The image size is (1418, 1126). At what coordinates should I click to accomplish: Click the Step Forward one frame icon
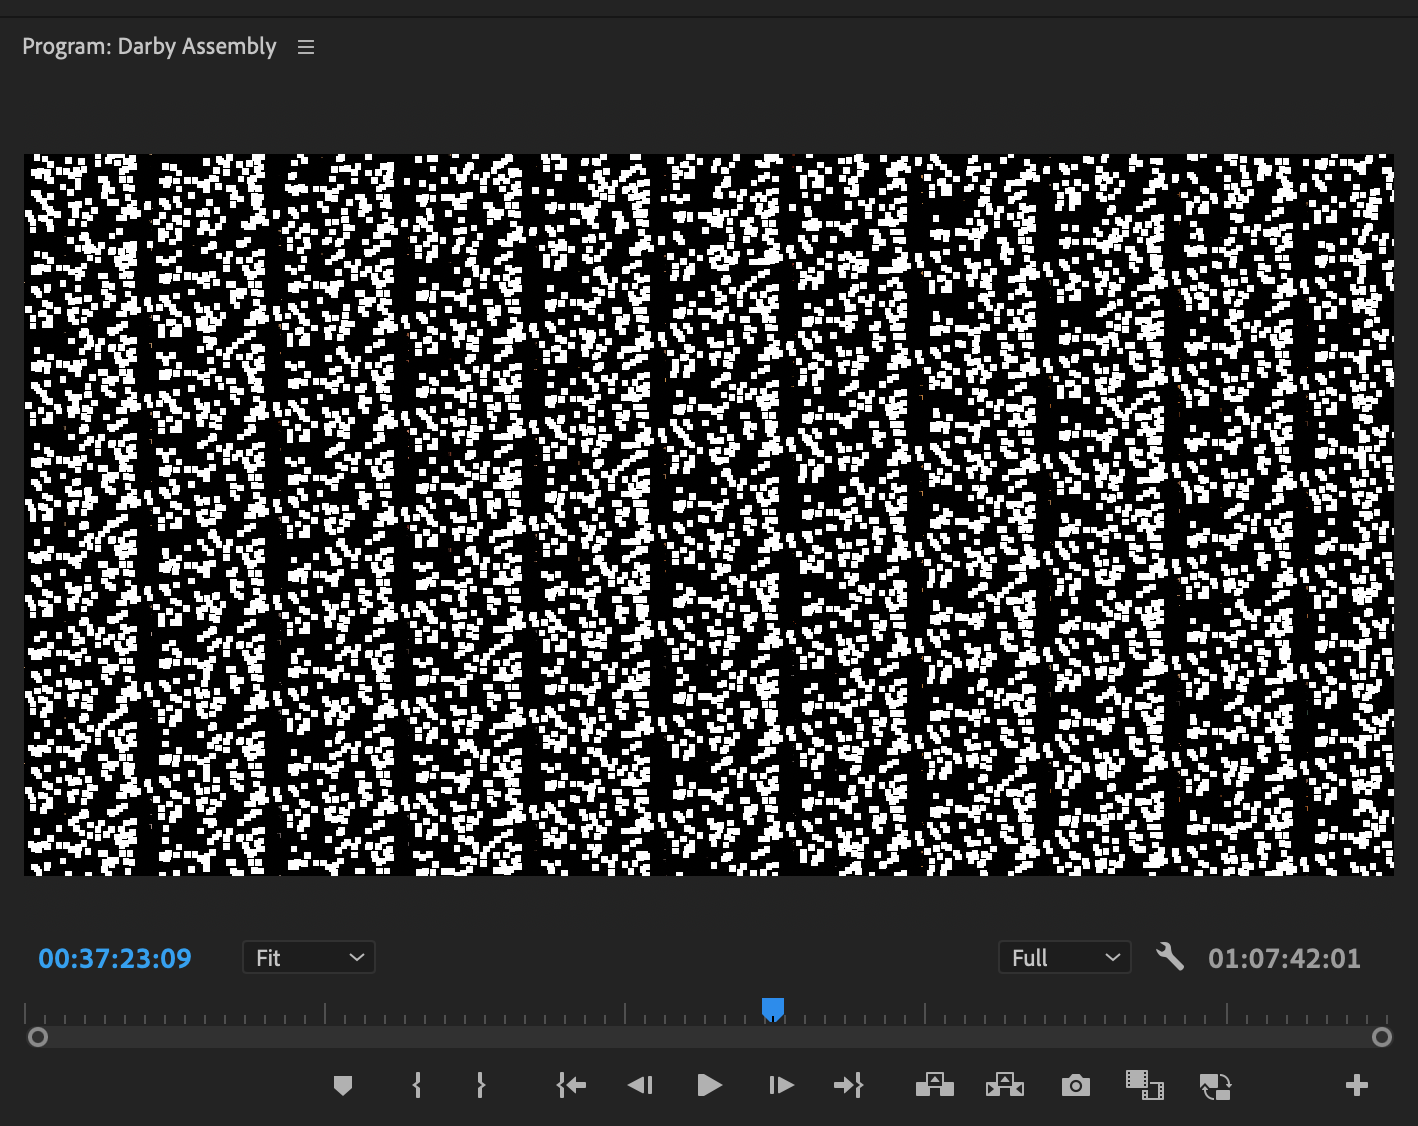click(x=780, y=1085)
